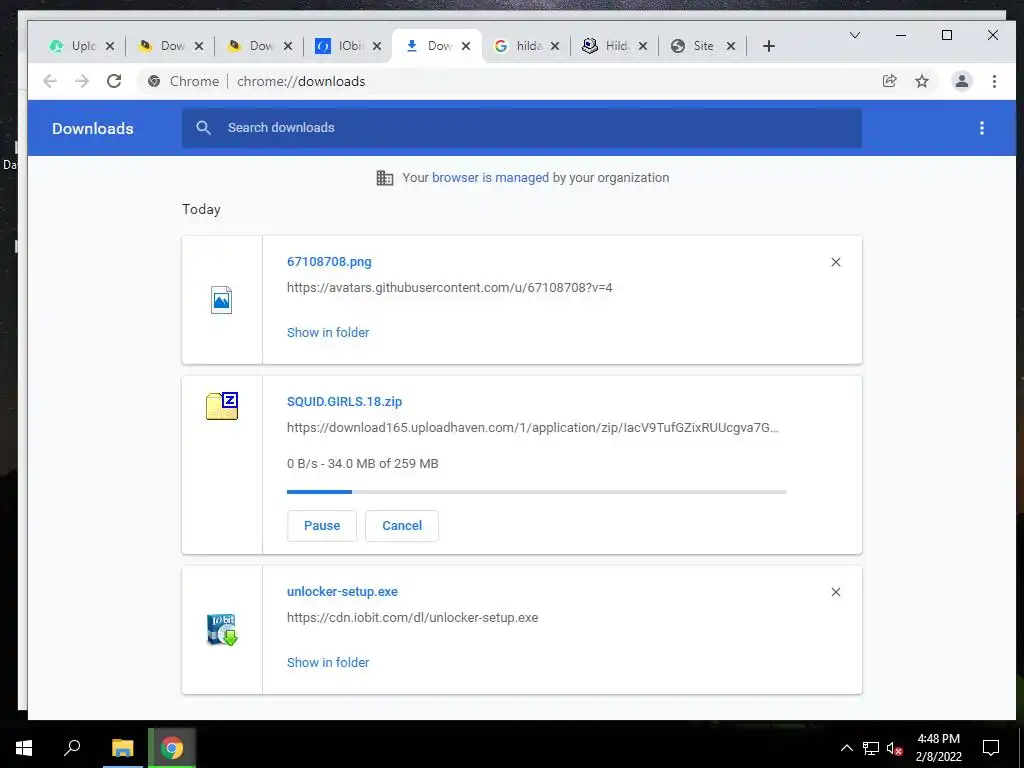Click the zip download progress bar
This screenshot has height=768, width=1024.
click(536, 492)
